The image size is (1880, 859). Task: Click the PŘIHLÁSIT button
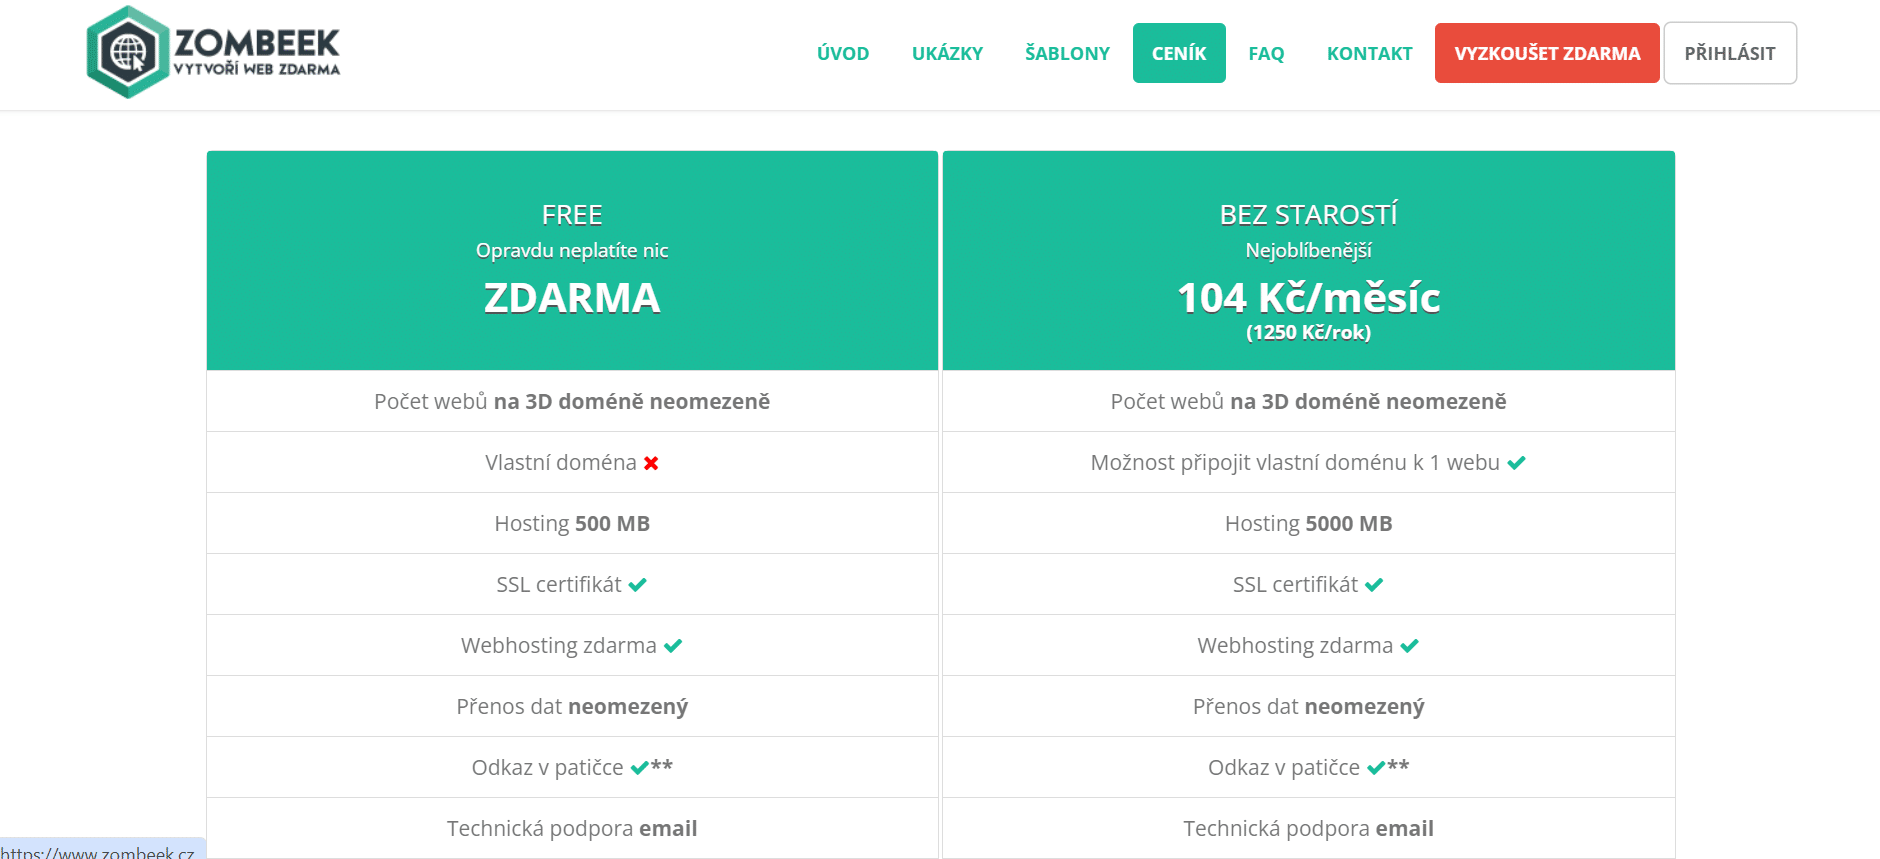pos(1730,53)
